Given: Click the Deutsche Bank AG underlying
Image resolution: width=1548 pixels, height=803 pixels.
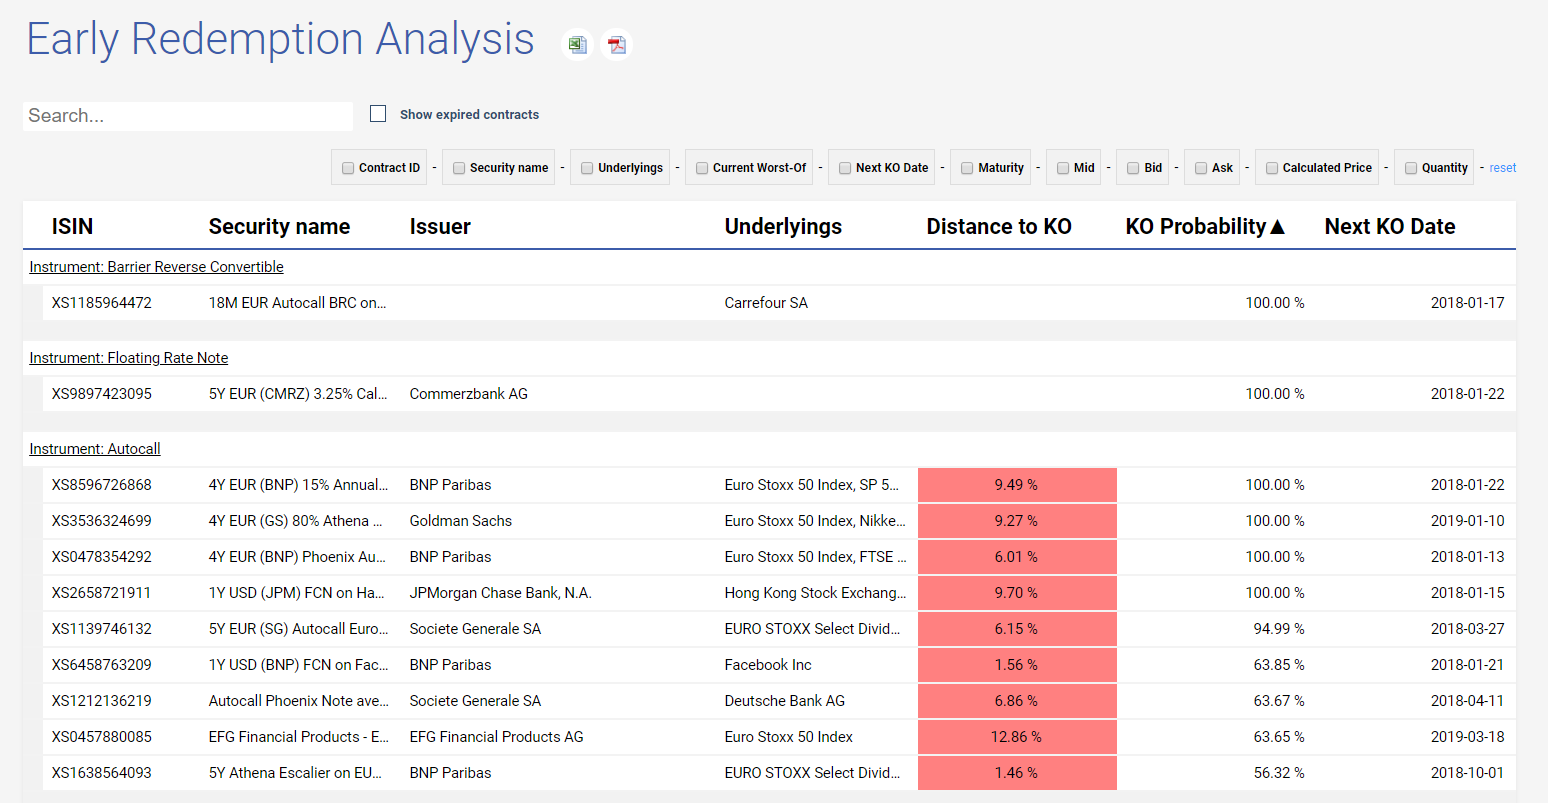Looking at the screenshot, I should pyautogui.click(x=785, y=701).
